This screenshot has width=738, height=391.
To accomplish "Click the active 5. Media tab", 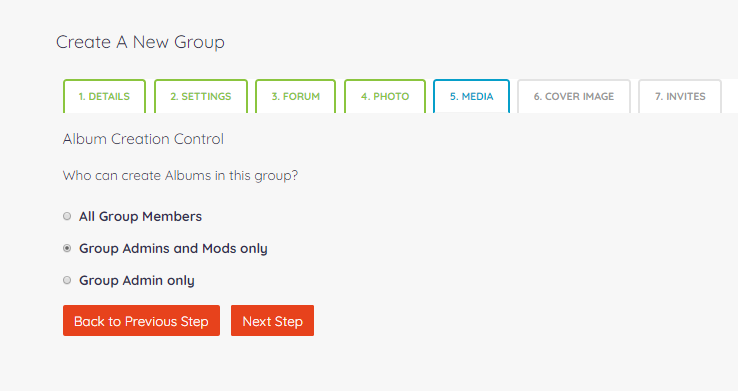I will pos(472,96).
